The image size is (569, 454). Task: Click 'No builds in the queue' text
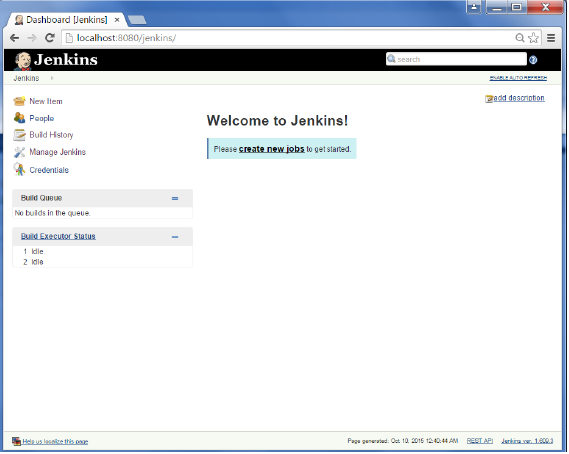[x=52, y=213]
